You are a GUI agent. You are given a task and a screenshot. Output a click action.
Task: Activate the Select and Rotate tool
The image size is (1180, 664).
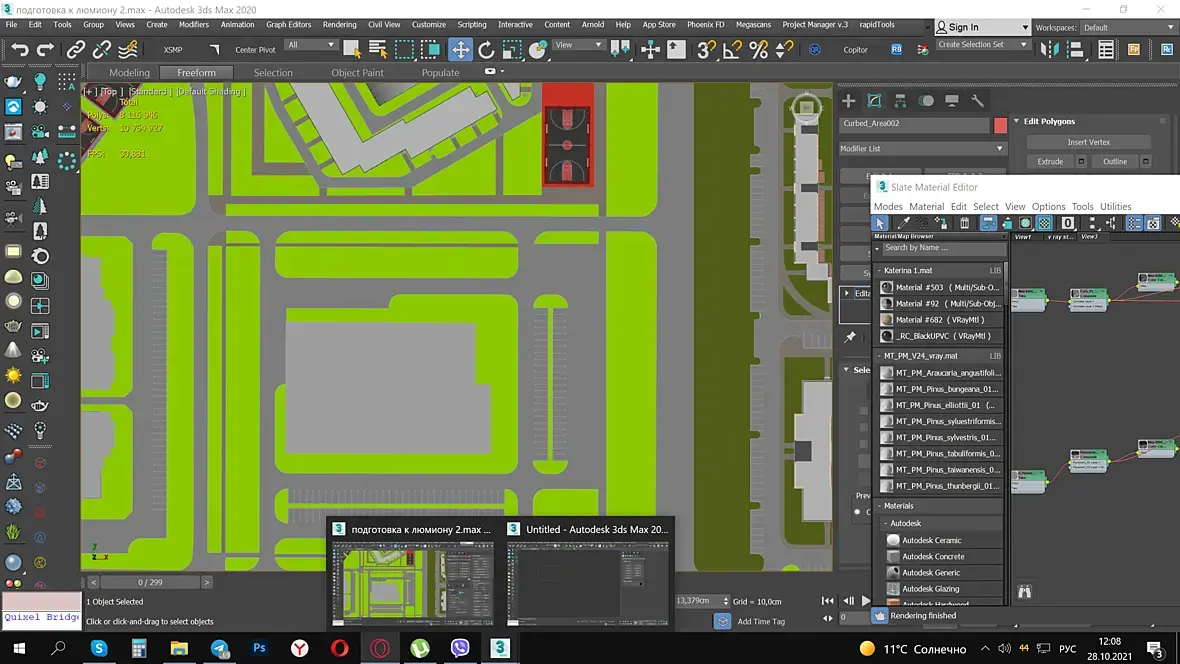click(486, 49)
